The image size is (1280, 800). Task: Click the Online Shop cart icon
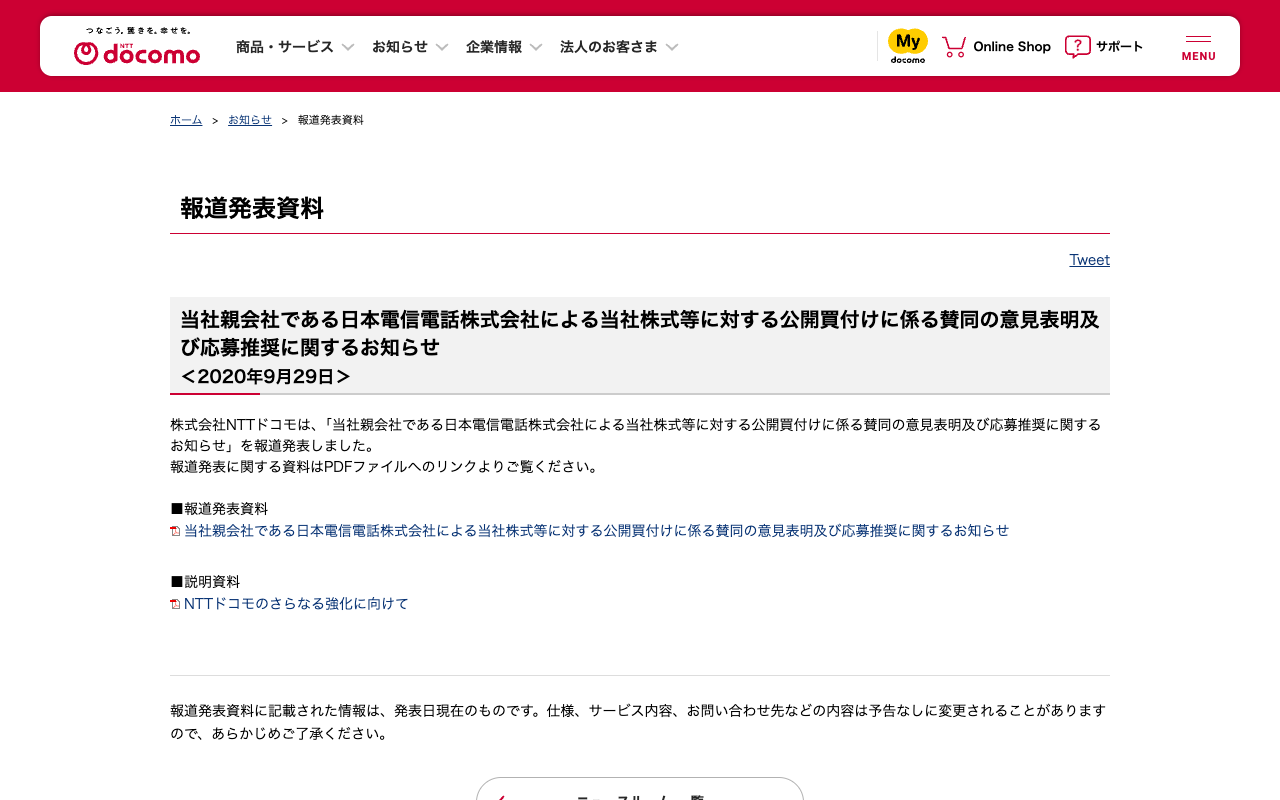954,46
